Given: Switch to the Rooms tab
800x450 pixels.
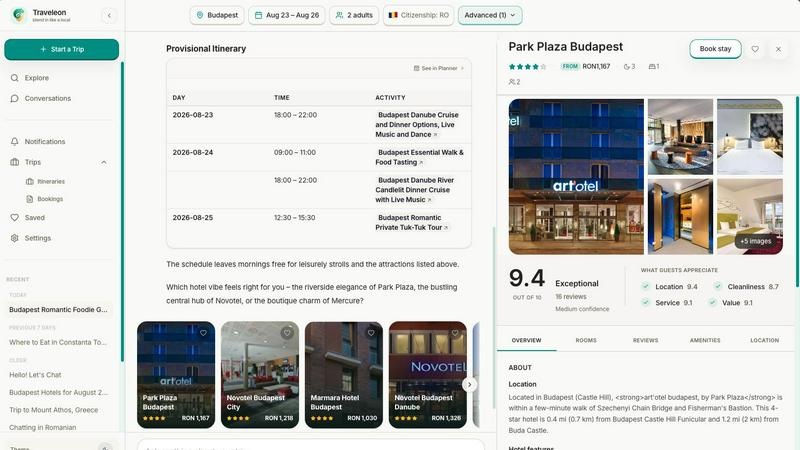Looking at the screenshot, I should click(x=586, y=340).
